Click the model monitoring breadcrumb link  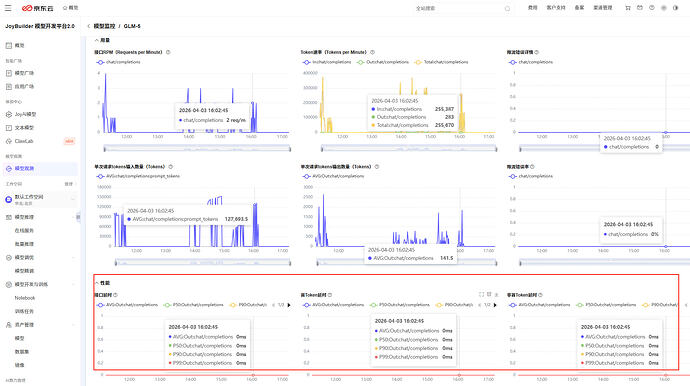[104, 26]
